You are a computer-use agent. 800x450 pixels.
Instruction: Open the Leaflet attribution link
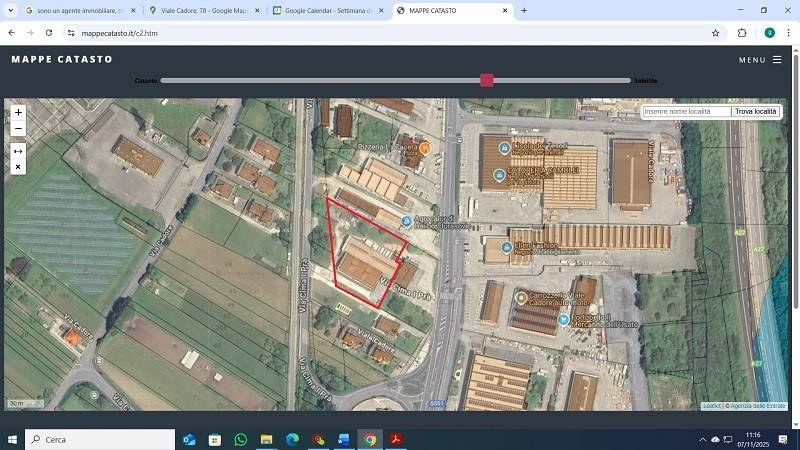pyautogui.click(x=711, y=405)
